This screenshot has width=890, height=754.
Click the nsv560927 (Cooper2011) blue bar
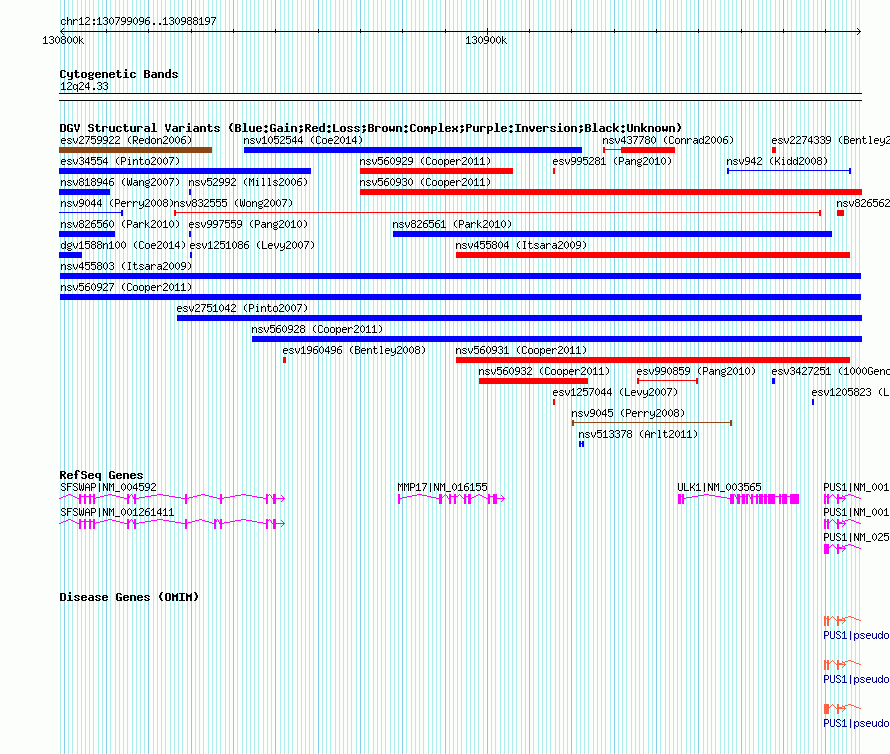(460, 297)
